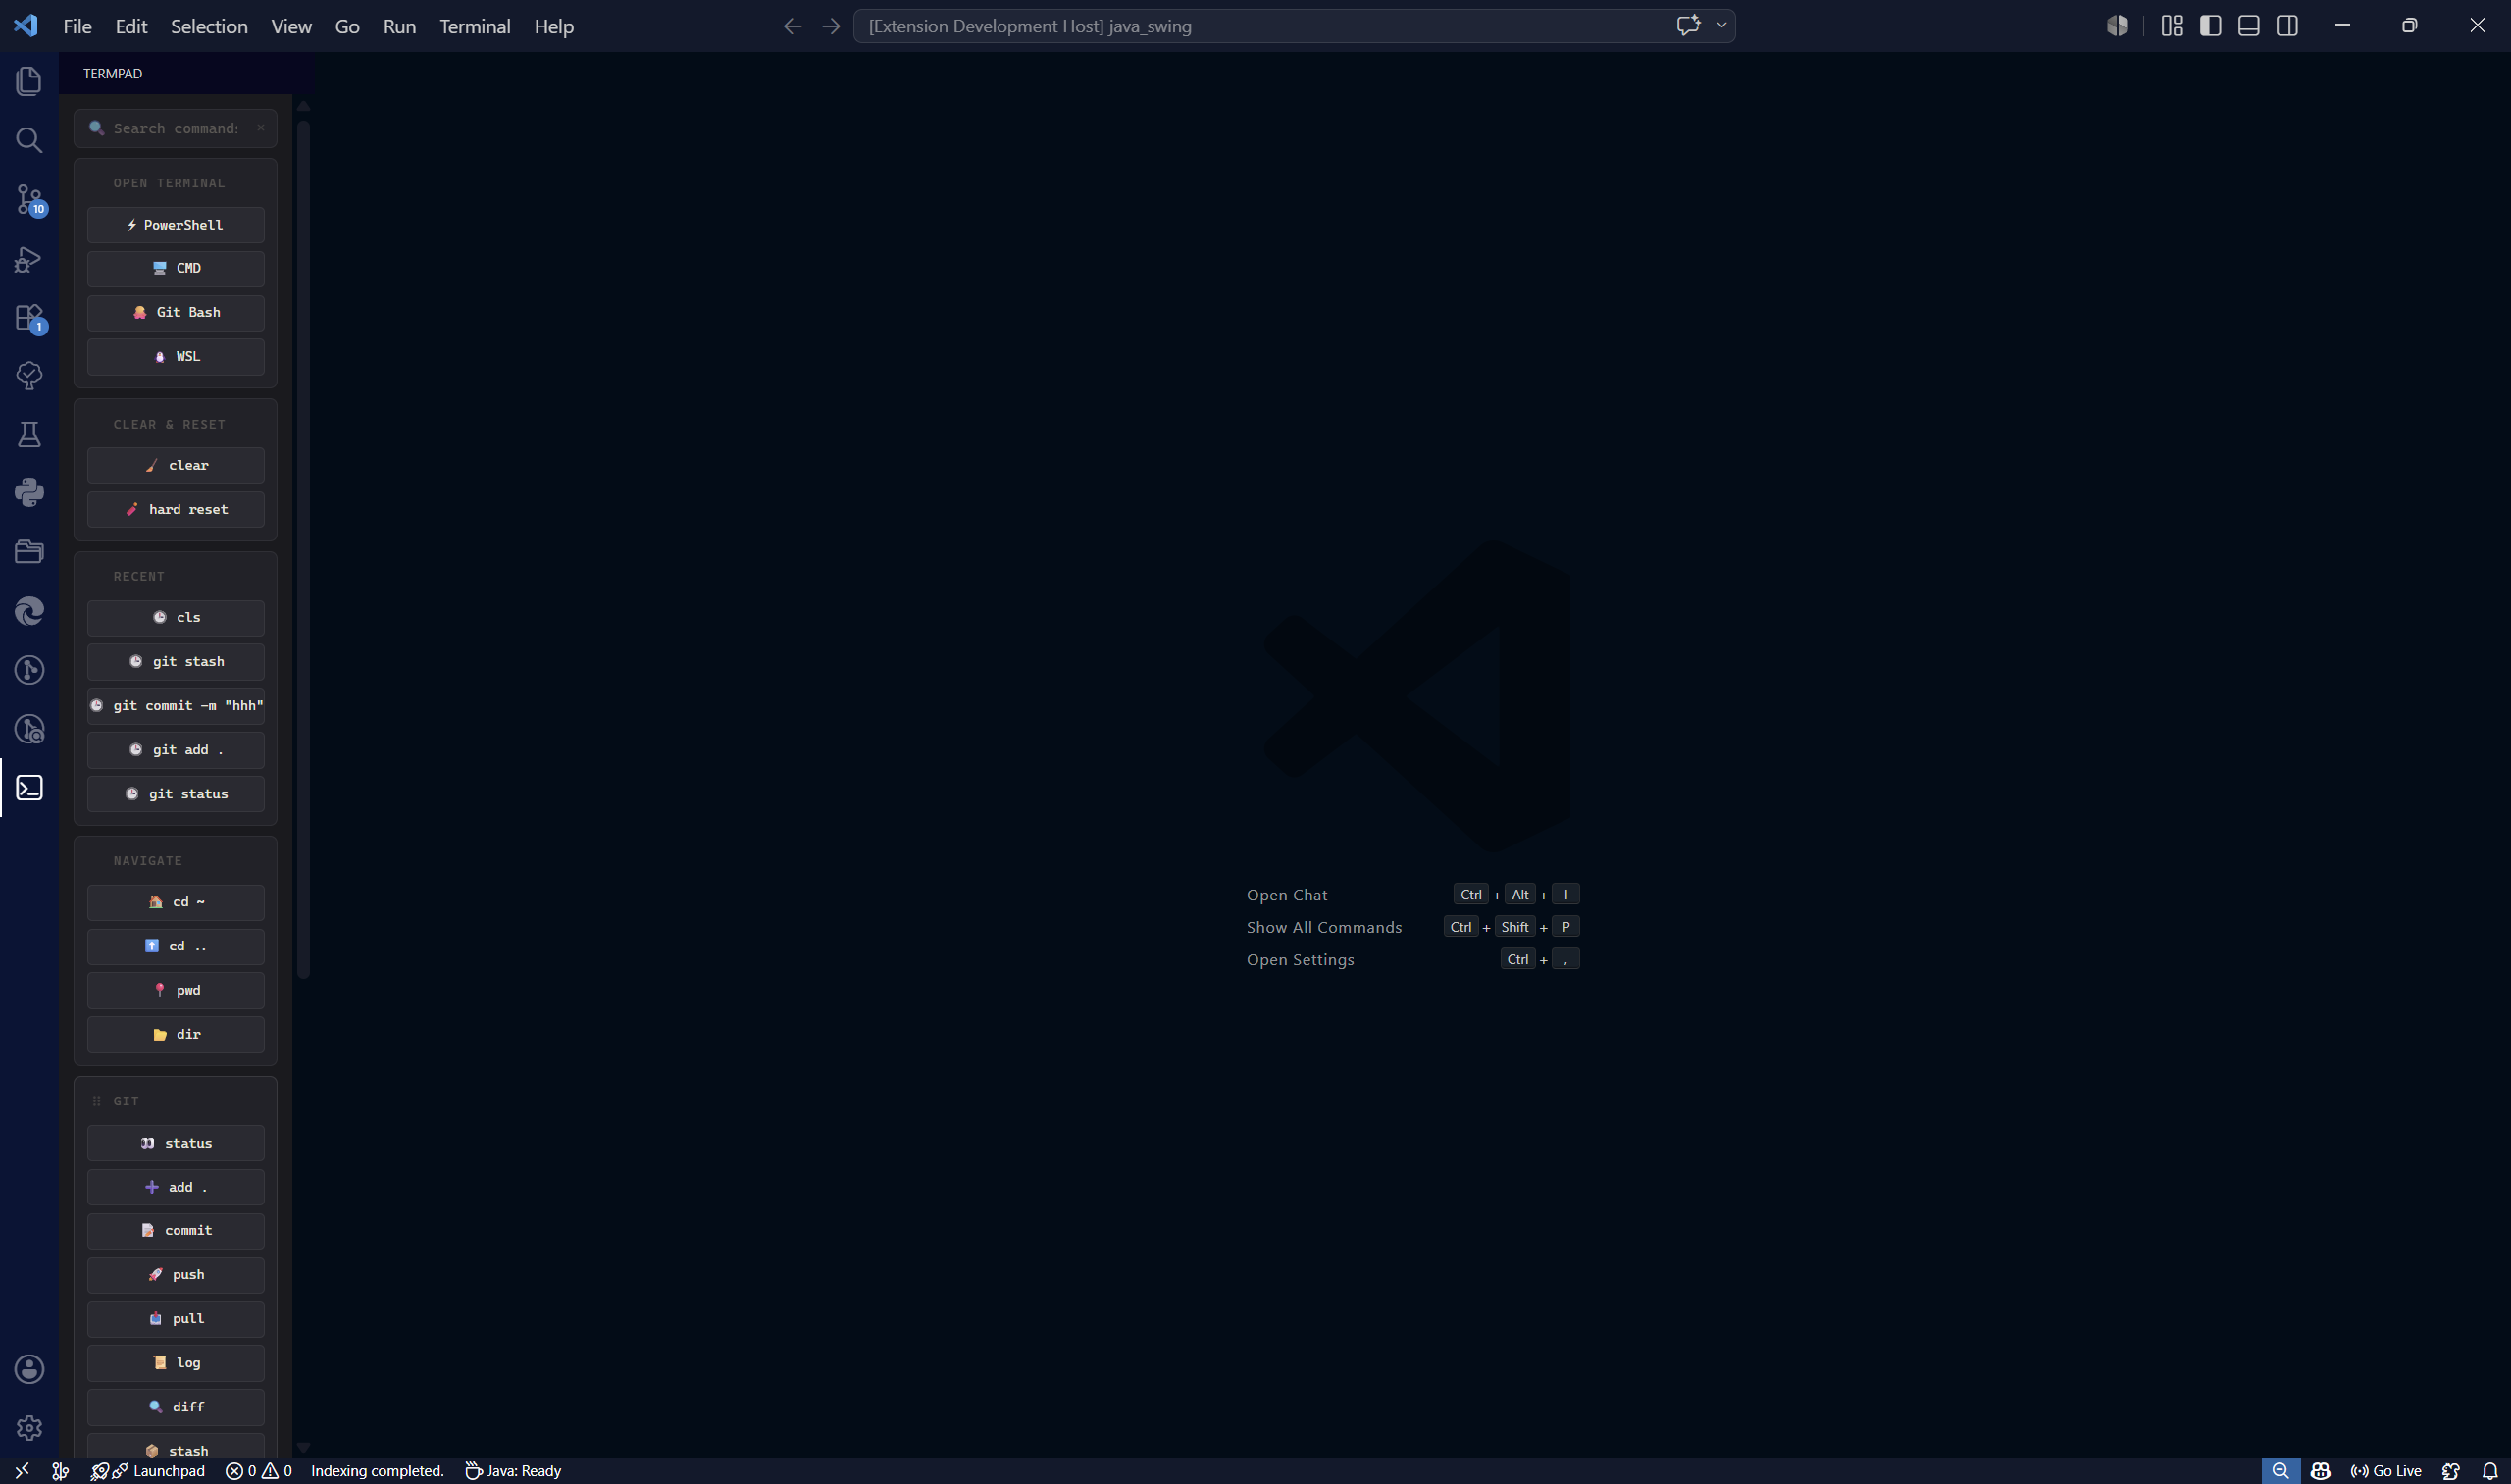Click the Git log button

[175, 1362]
